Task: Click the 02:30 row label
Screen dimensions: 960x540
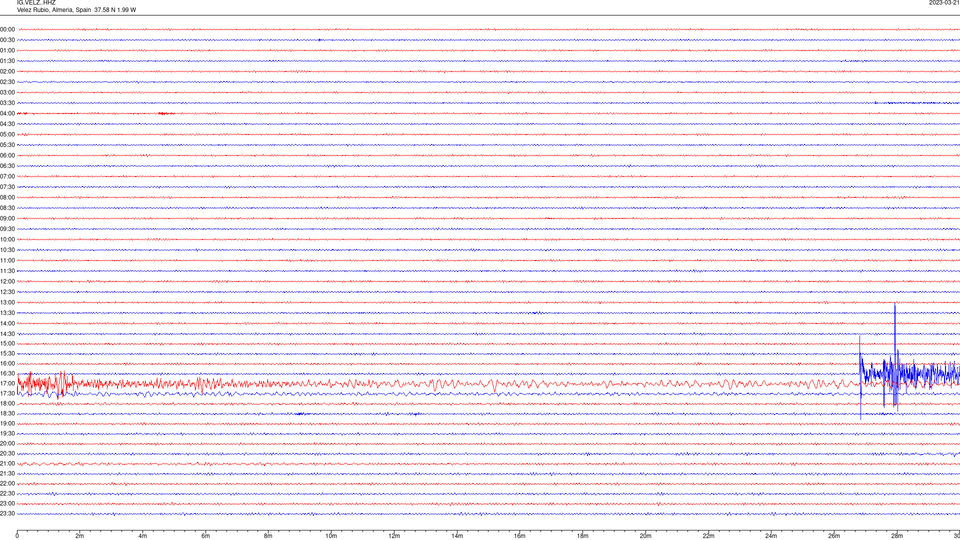Action: coord(7,82)
